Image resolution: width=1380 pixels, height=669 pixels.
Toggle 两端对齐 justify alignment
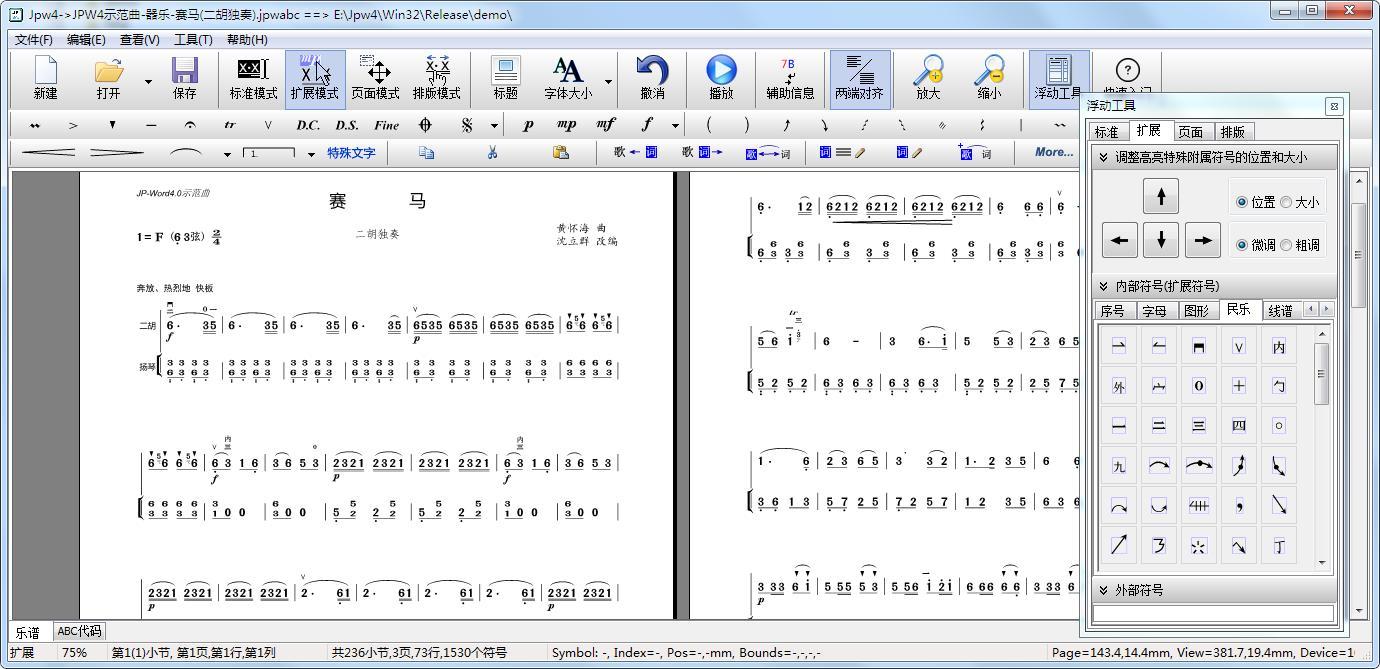pos(860,78)
